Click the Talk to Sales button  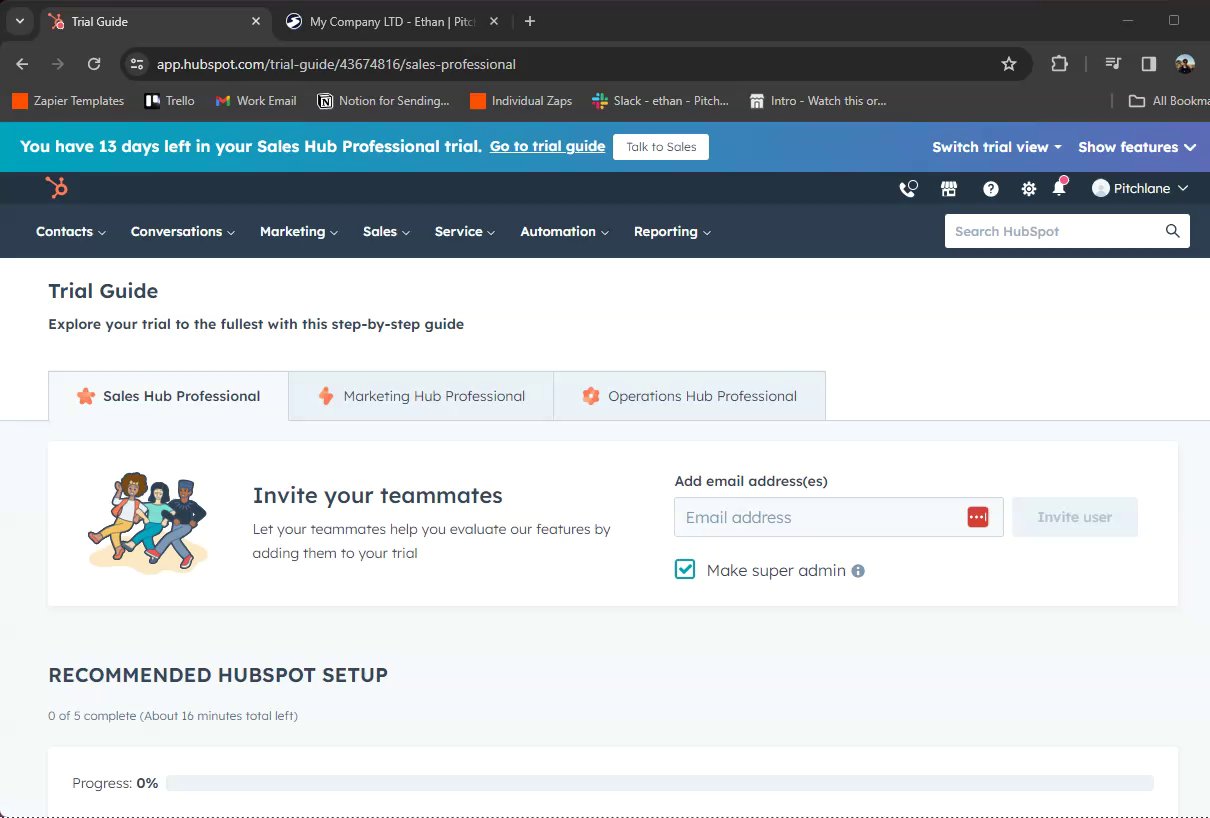pos(661,147)
